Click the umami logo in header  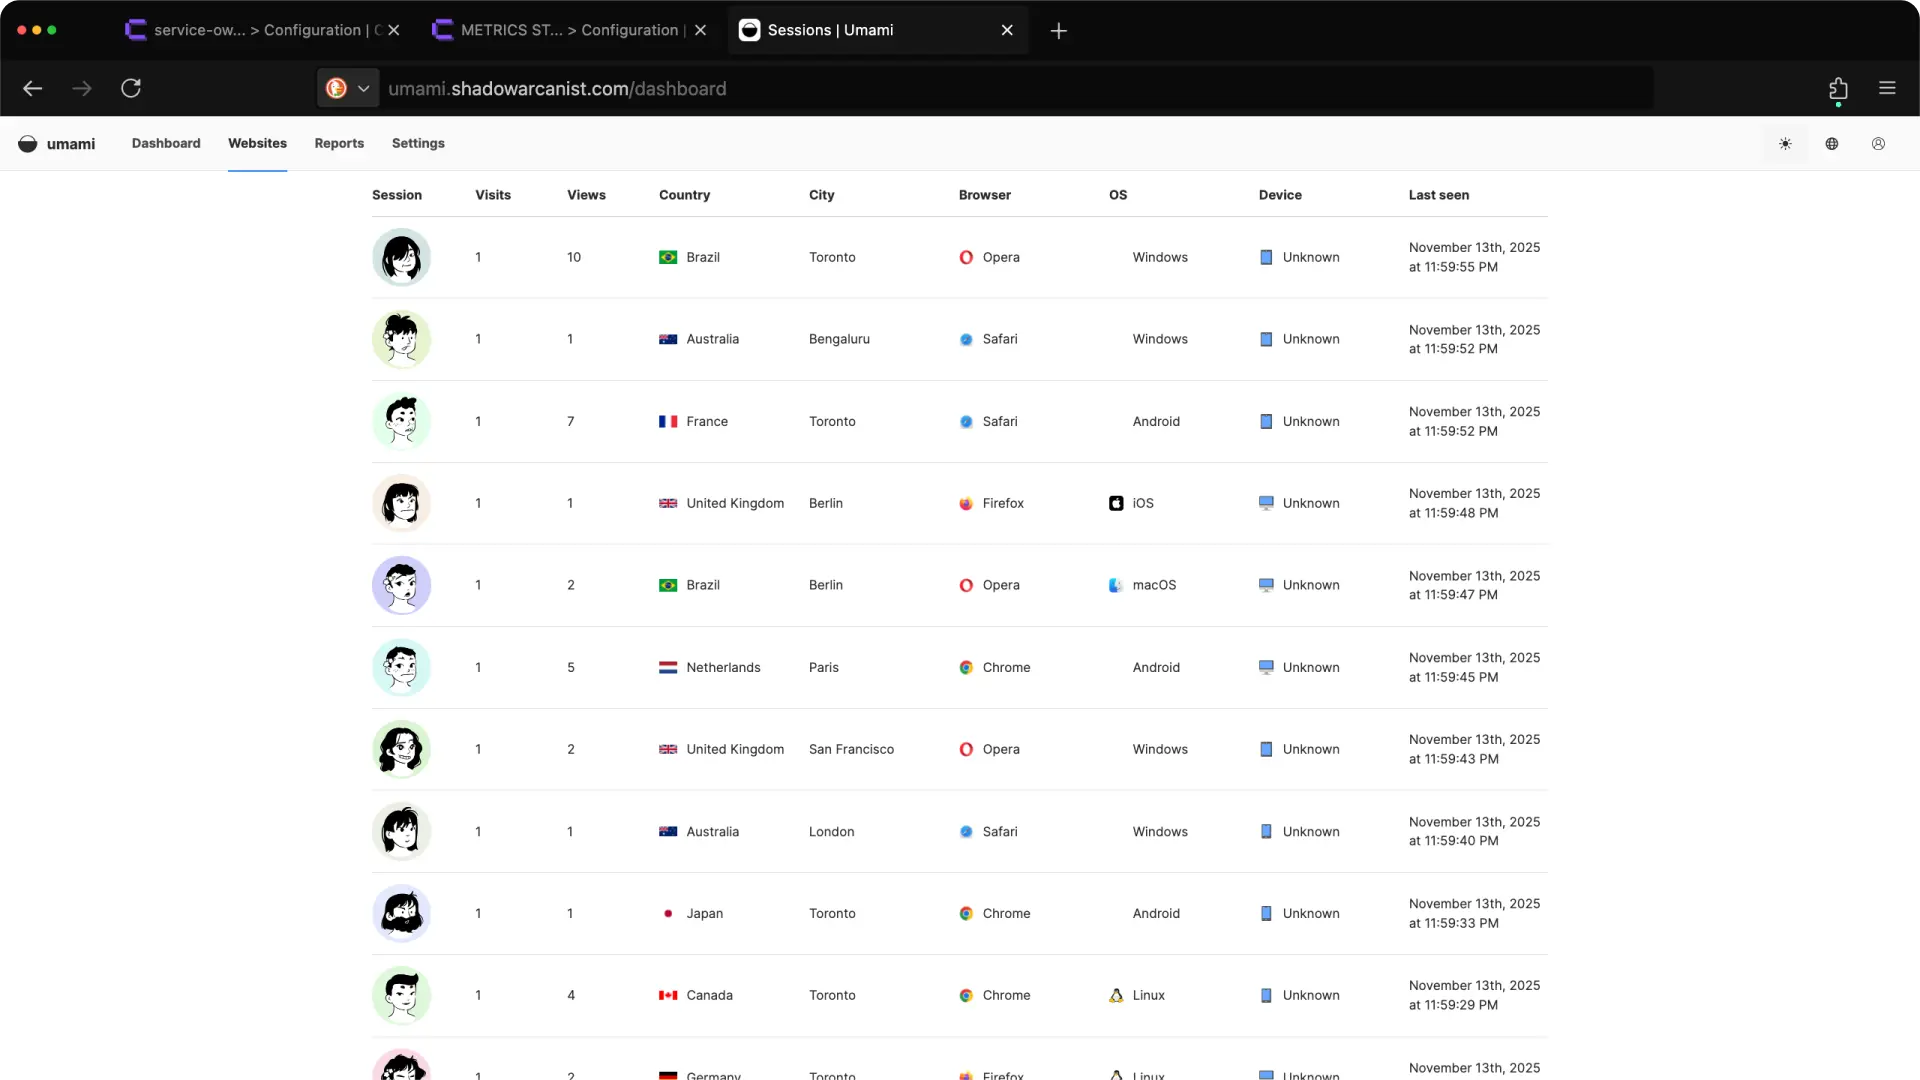pyautogui.click(x=57, y=144)
